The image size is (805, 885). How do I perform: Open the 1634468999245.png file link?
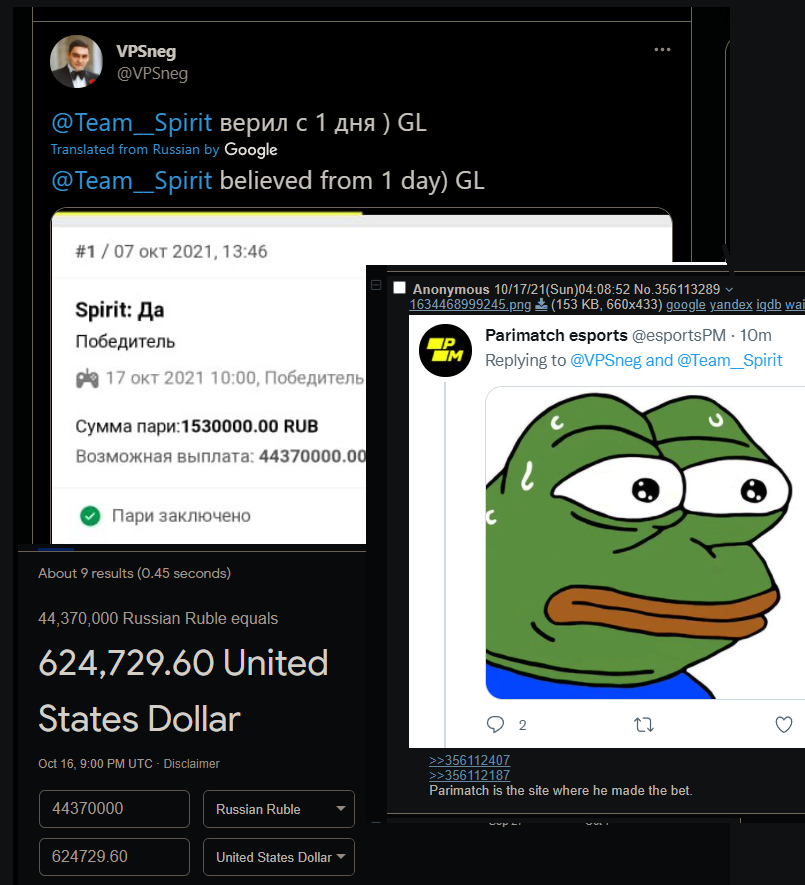tap(470, 304)
